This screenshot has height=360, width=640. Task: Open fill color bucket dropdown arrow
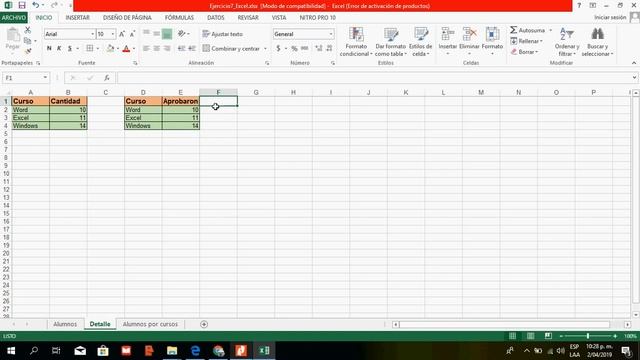coord(118,49)
